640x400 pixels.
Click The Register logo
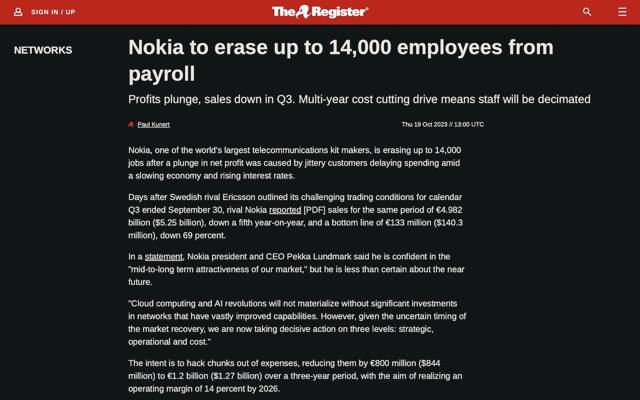tap(320, 12)
